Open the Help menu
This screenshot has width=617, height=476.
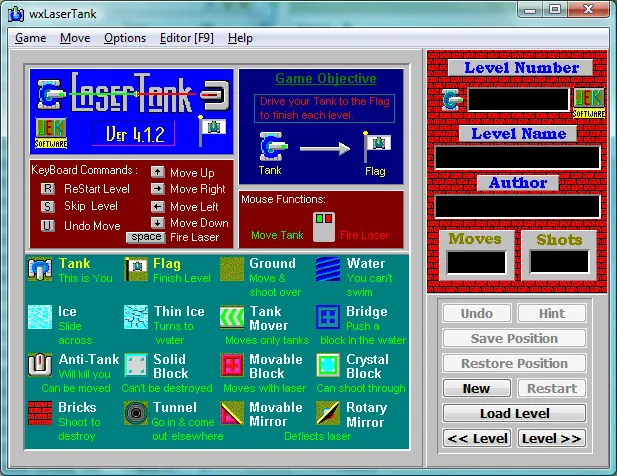tap(240, 38)
